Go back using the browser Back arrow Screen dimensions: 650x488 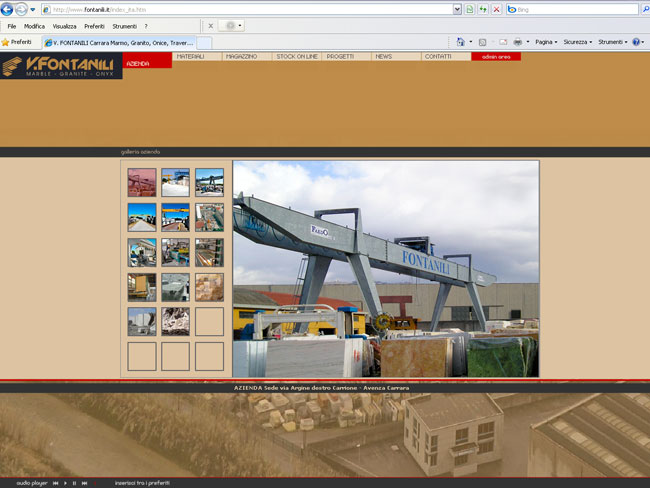(x=7, y=9)
